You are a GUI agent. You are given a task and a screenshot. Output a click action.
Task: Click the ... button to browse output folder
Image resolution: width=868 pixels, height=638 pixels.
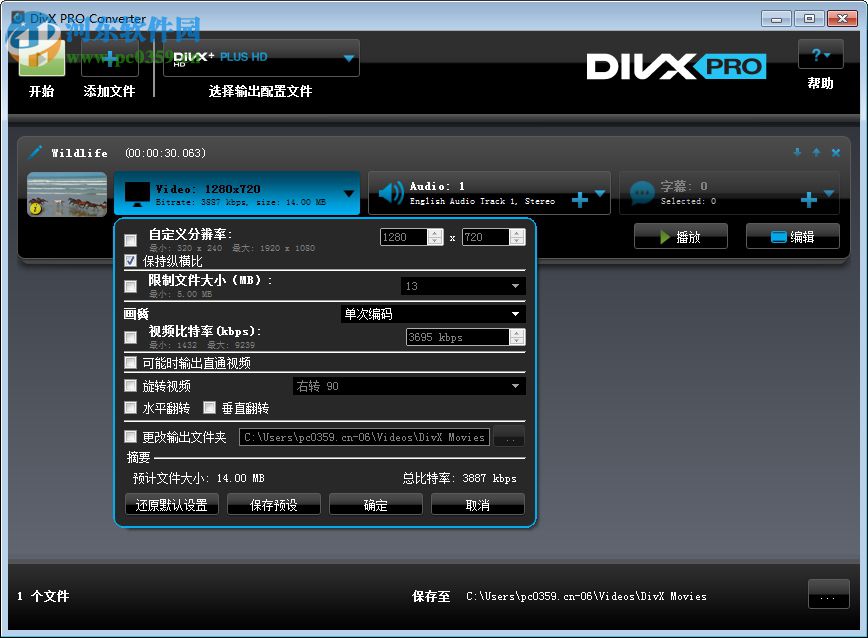pyautogui.click(x=509, y=437)
